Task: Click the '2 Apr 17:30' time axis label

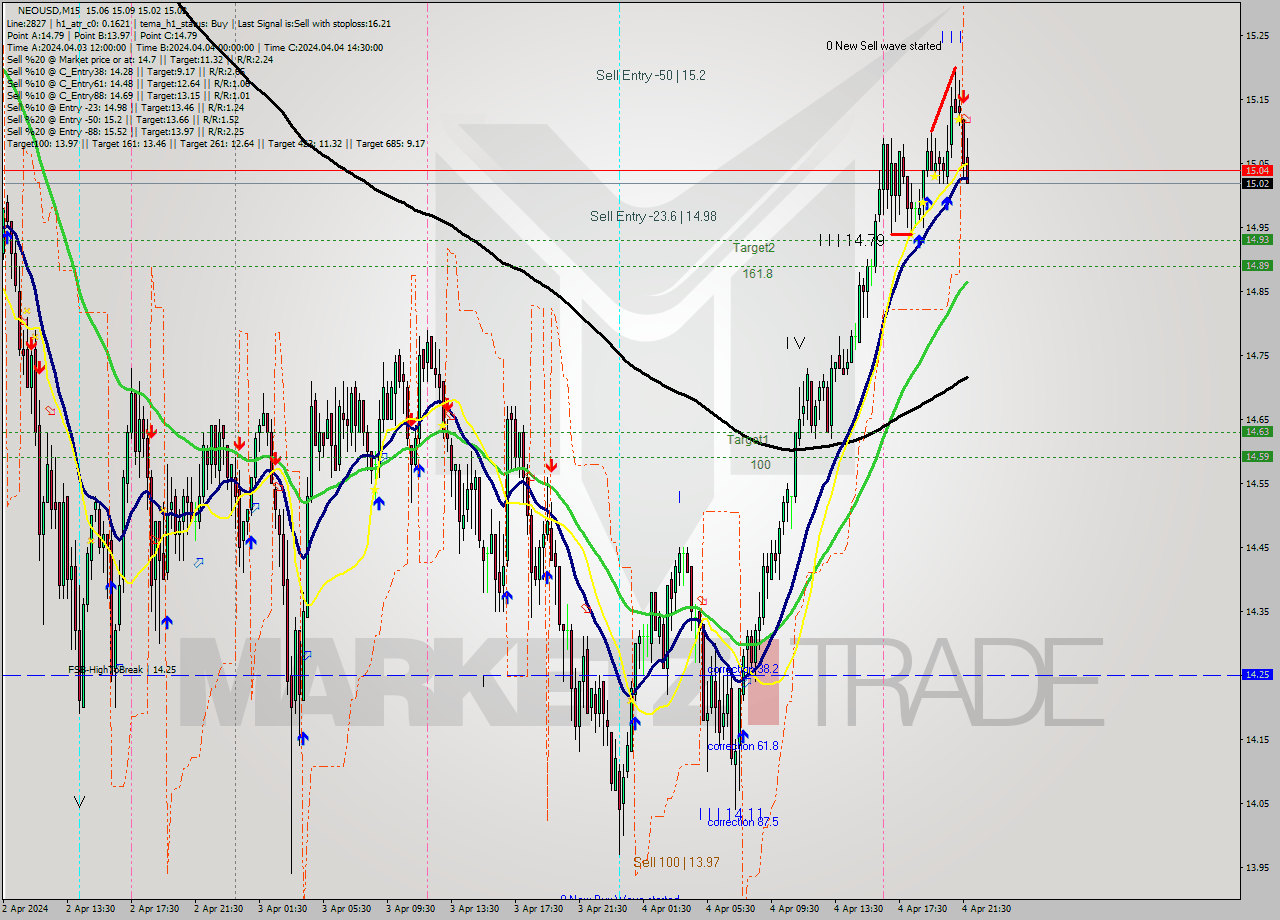Action: point(154,909)
